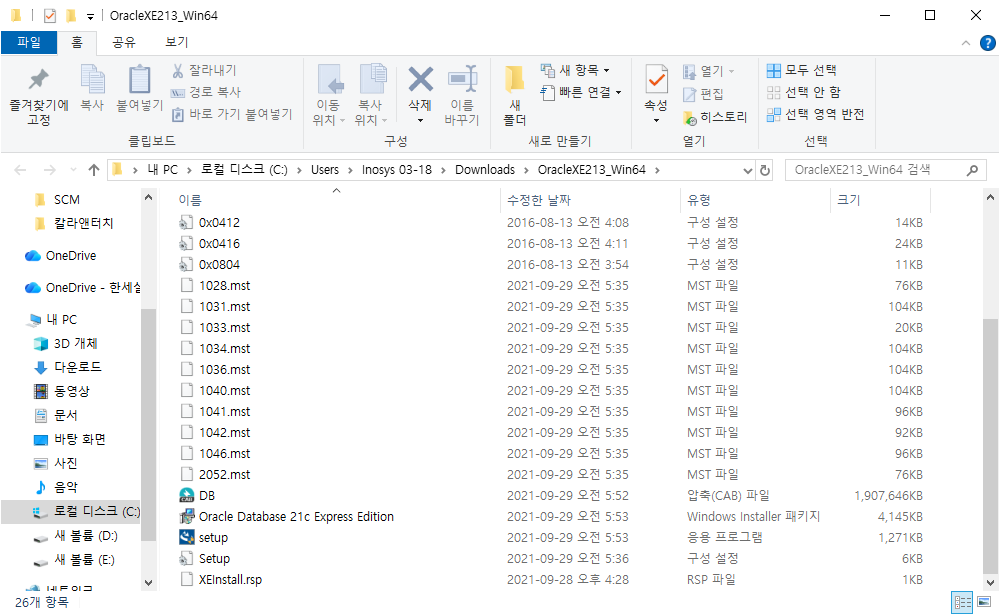
Task: Click the 이름 바꾸기 (rename) icon
Action: [462, 79]
